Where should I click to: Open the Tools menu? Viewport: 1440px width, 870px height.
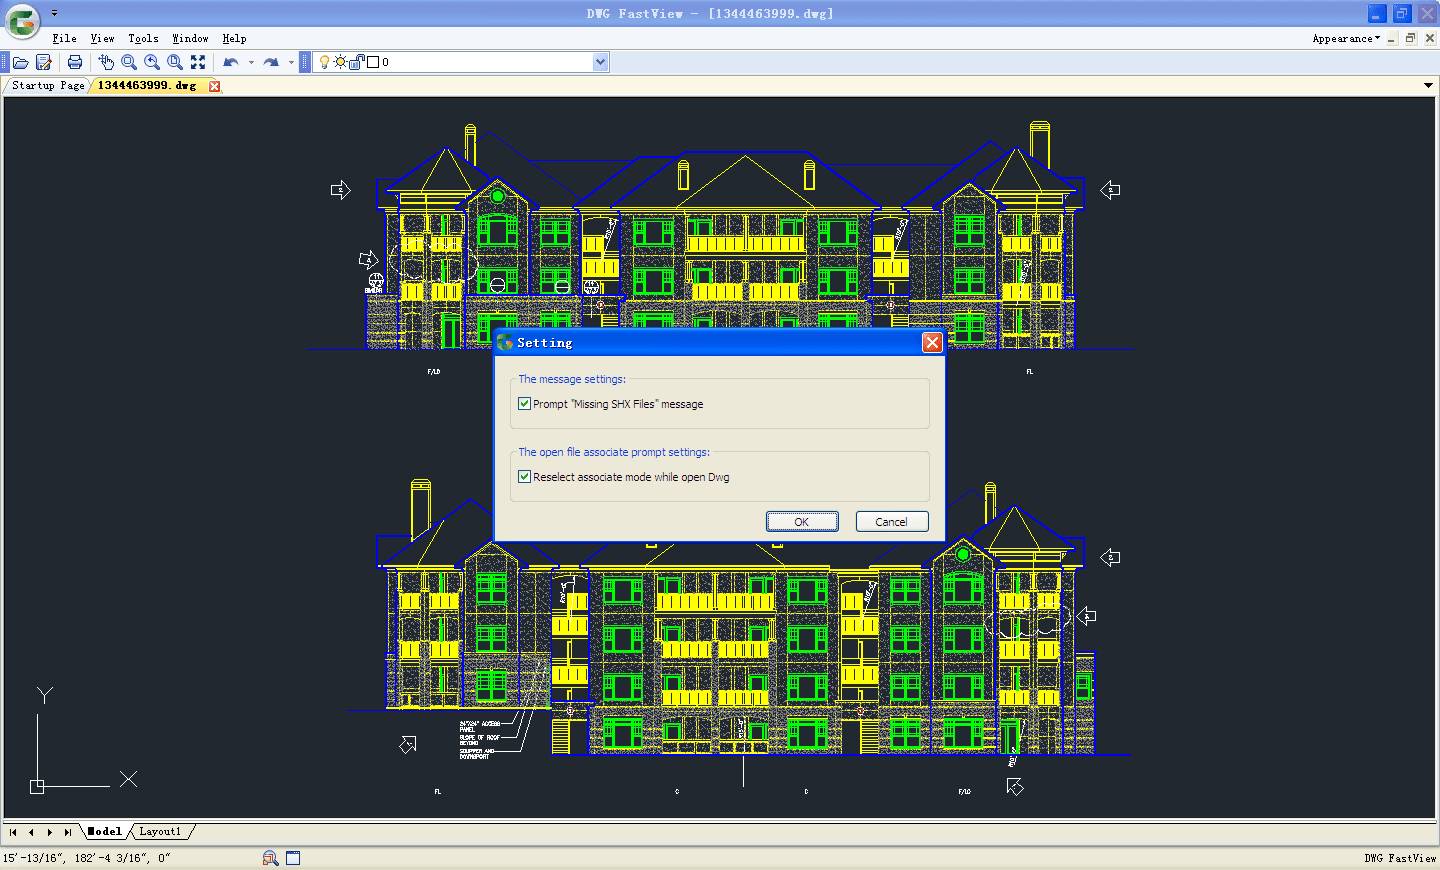coord(143,38)
